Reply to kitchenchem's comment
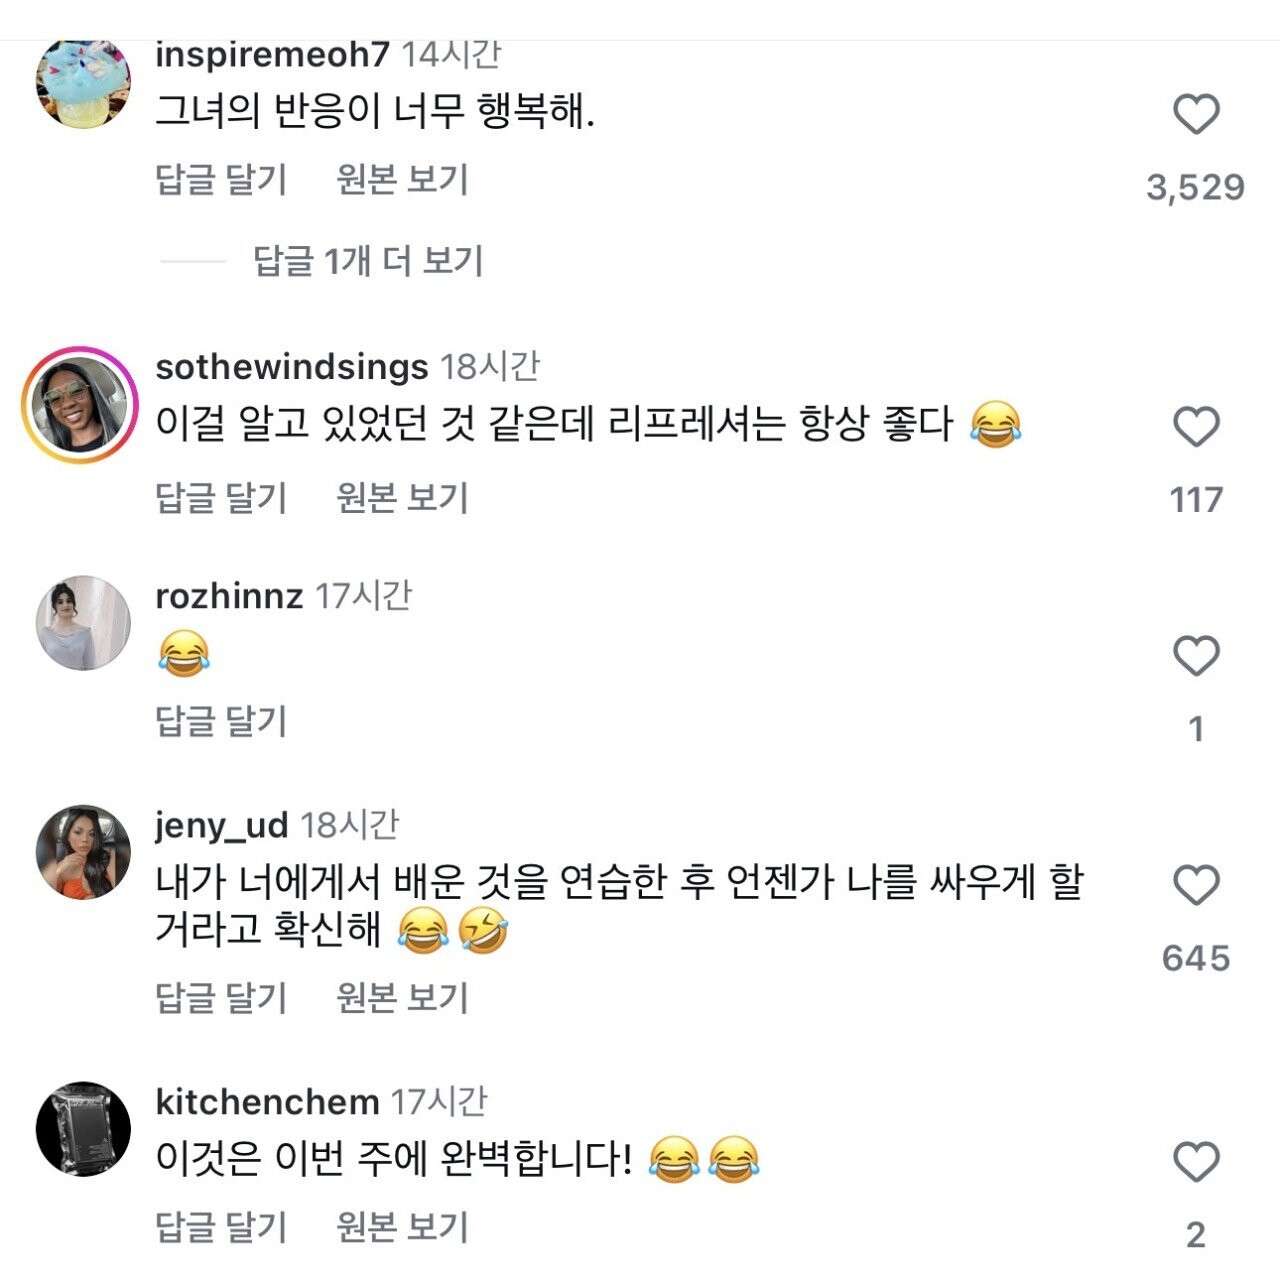Viewport: 1280px width, 1280px height. coord(221,1227)
